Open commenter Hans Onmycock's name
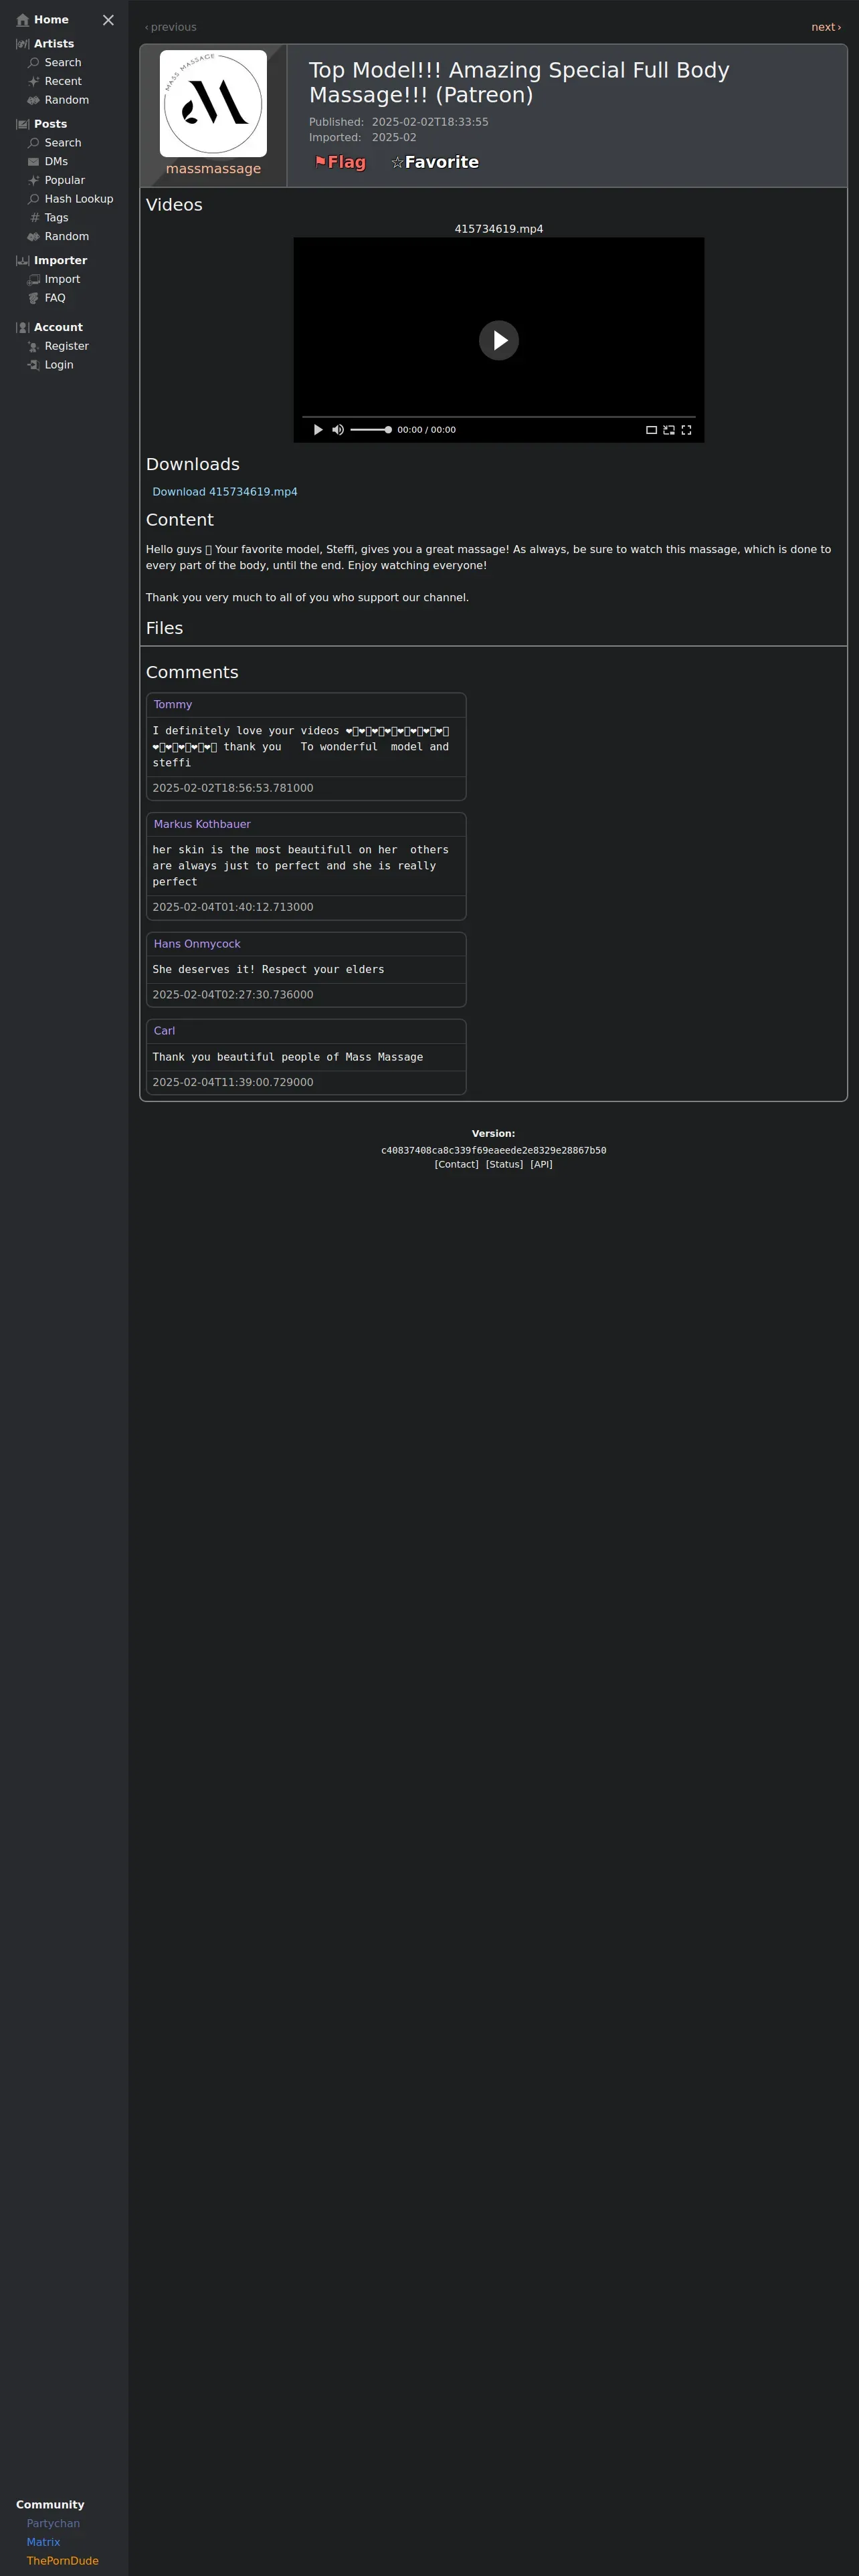 click(x=197, y=944)
